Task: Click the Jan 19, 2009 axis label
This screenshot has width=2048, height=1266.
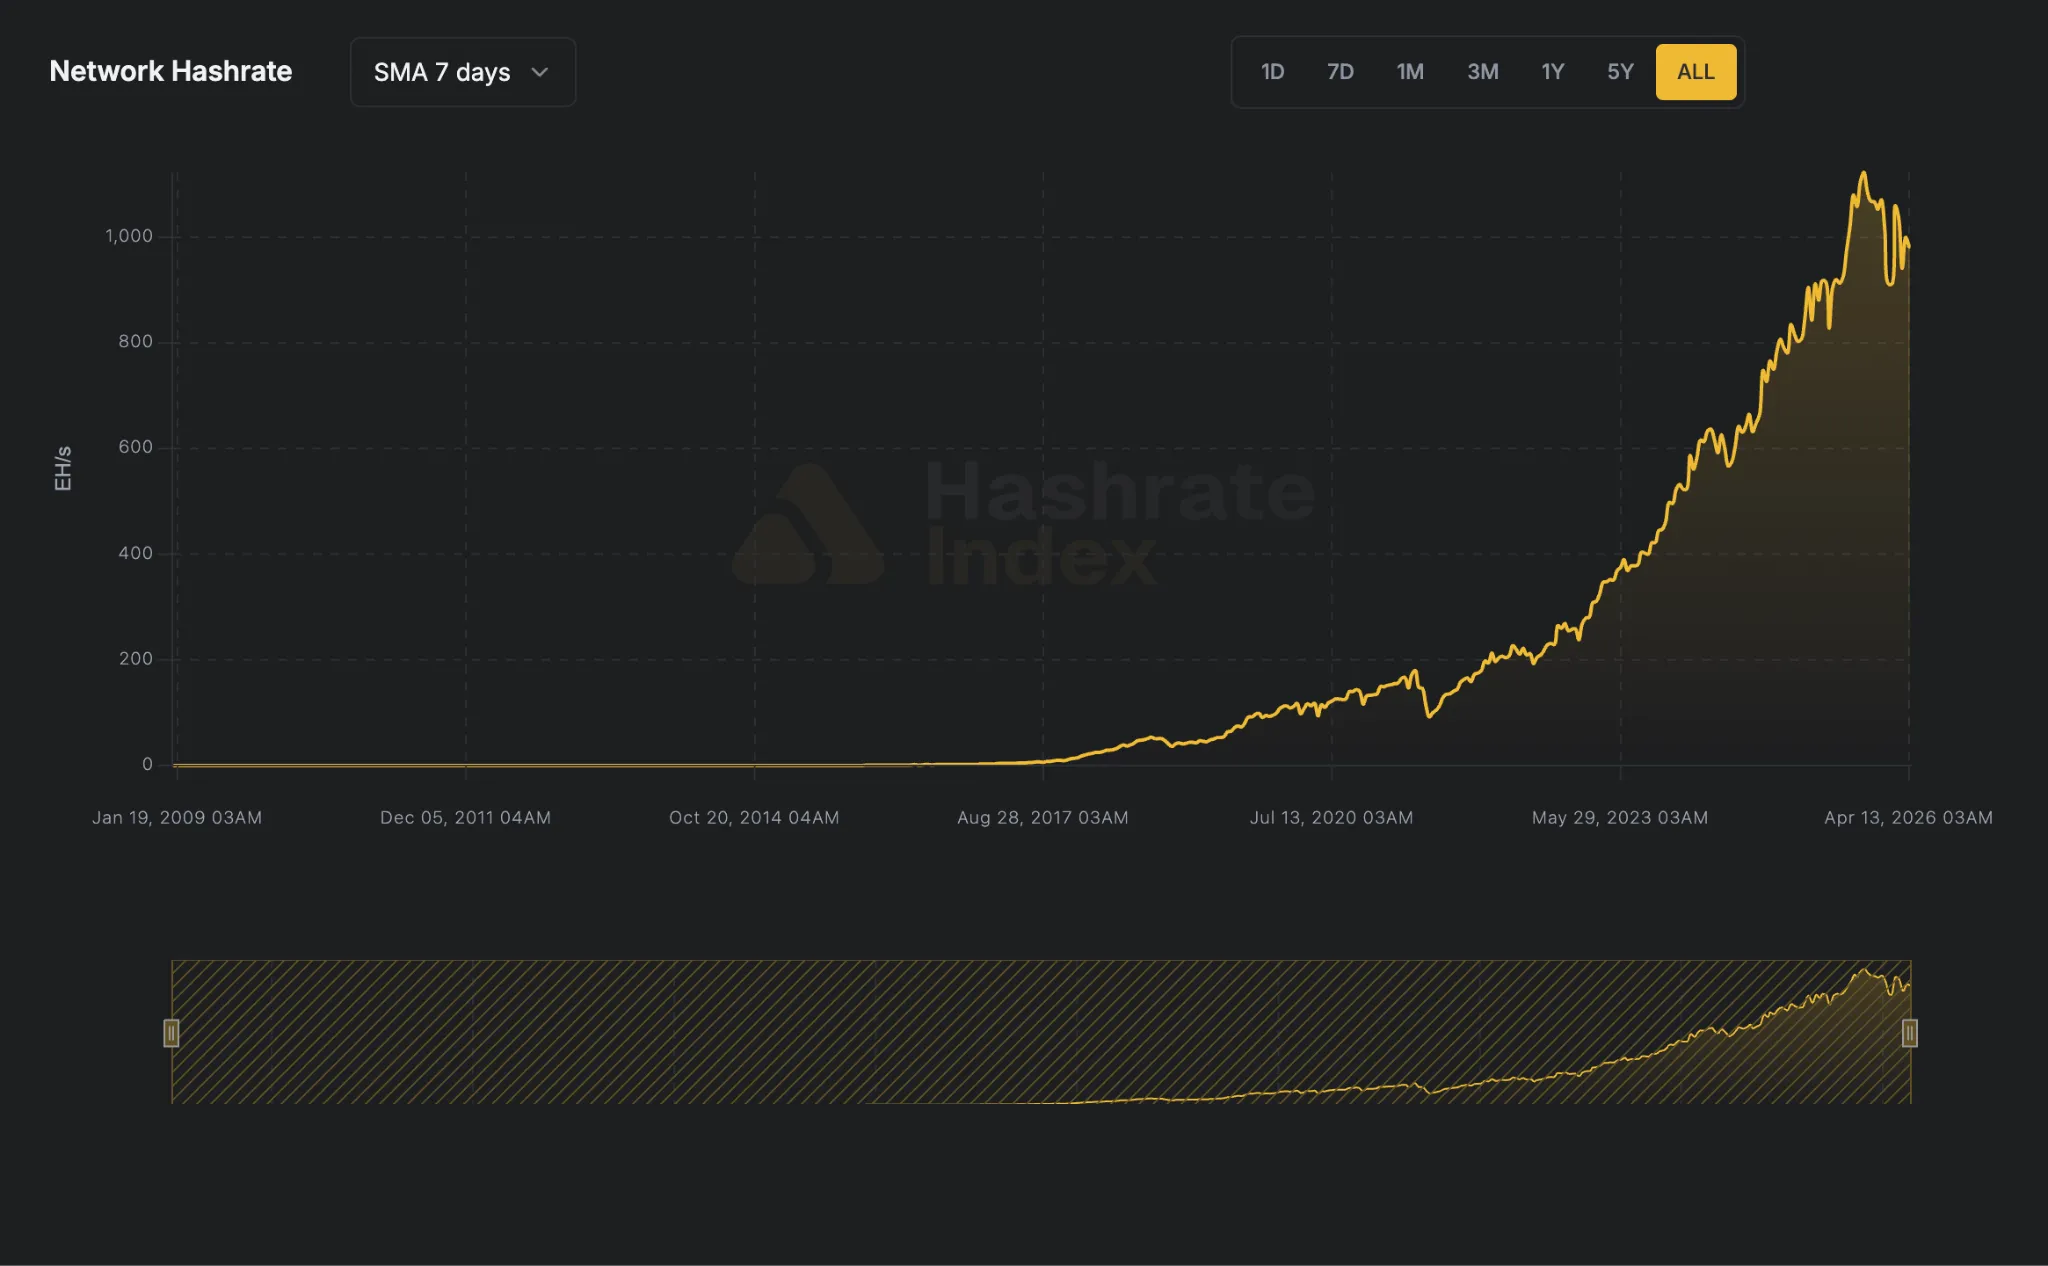Action: point(176,817)
